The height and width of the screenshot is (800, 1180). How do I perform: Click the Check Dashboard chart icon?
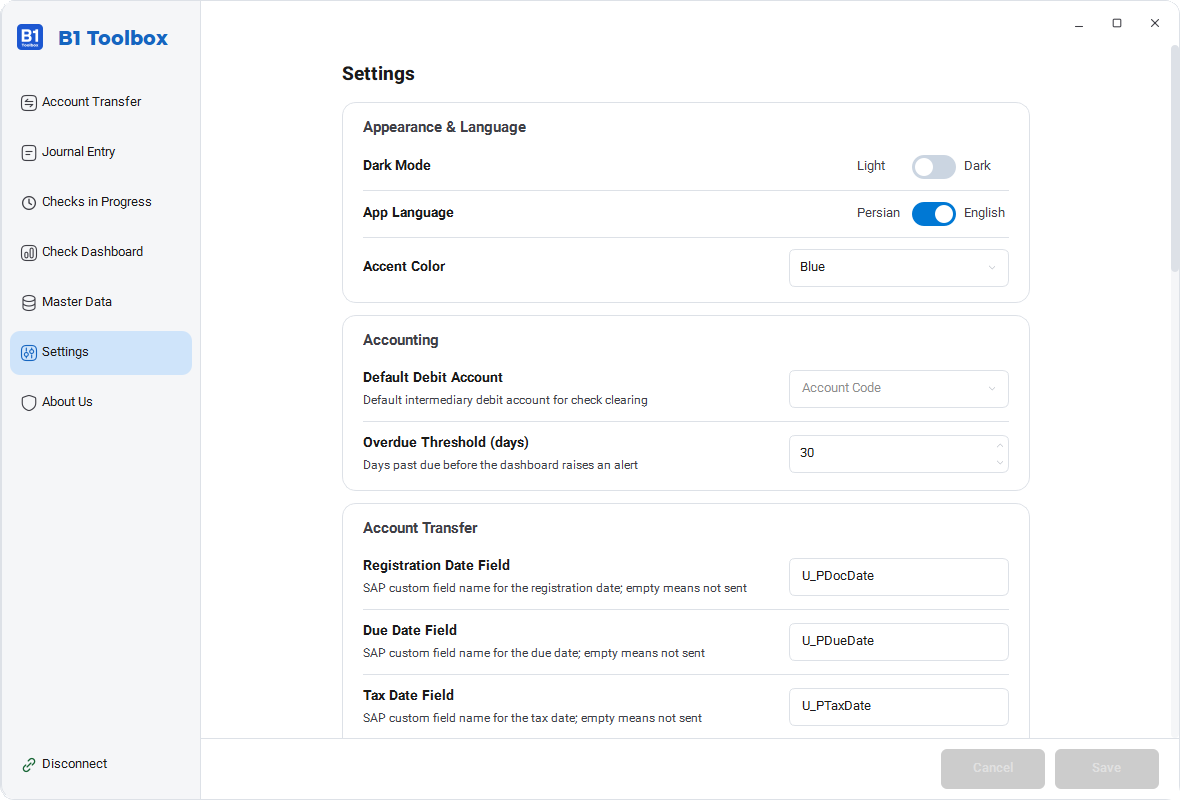(29, 253)
